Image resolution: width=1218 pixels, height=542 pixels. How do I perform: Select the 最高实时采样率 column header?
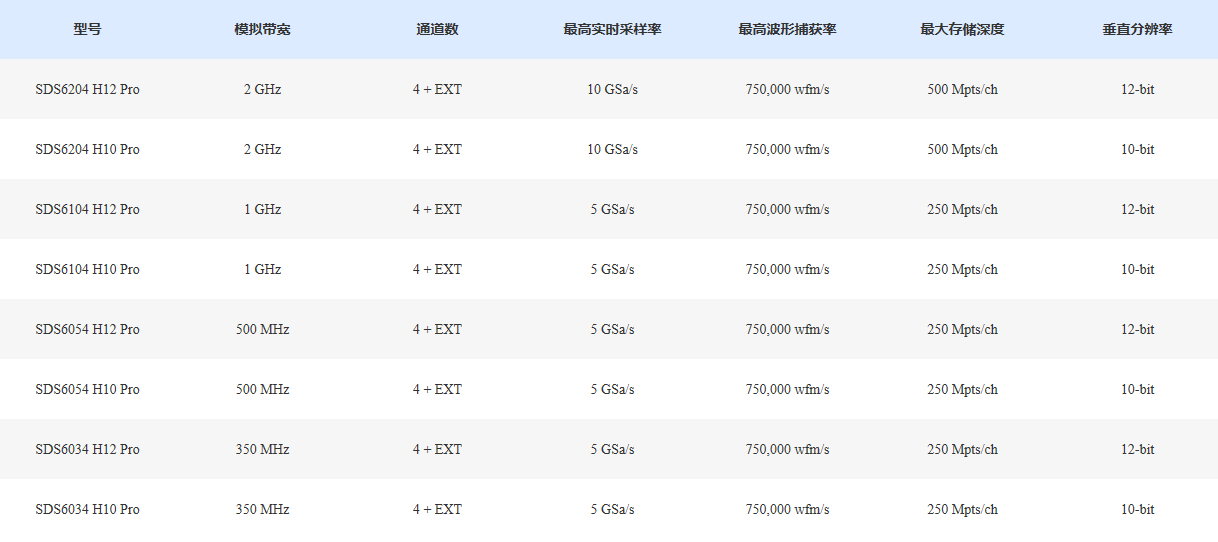(x=612, y=29)
